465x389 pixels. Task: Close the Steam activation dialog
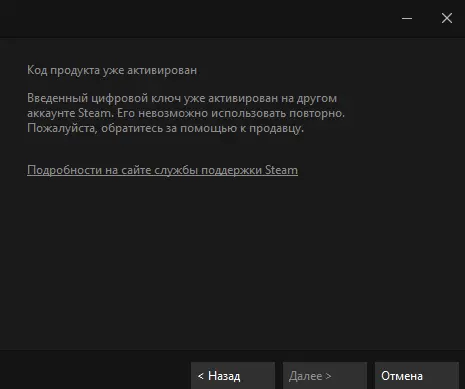447,18
